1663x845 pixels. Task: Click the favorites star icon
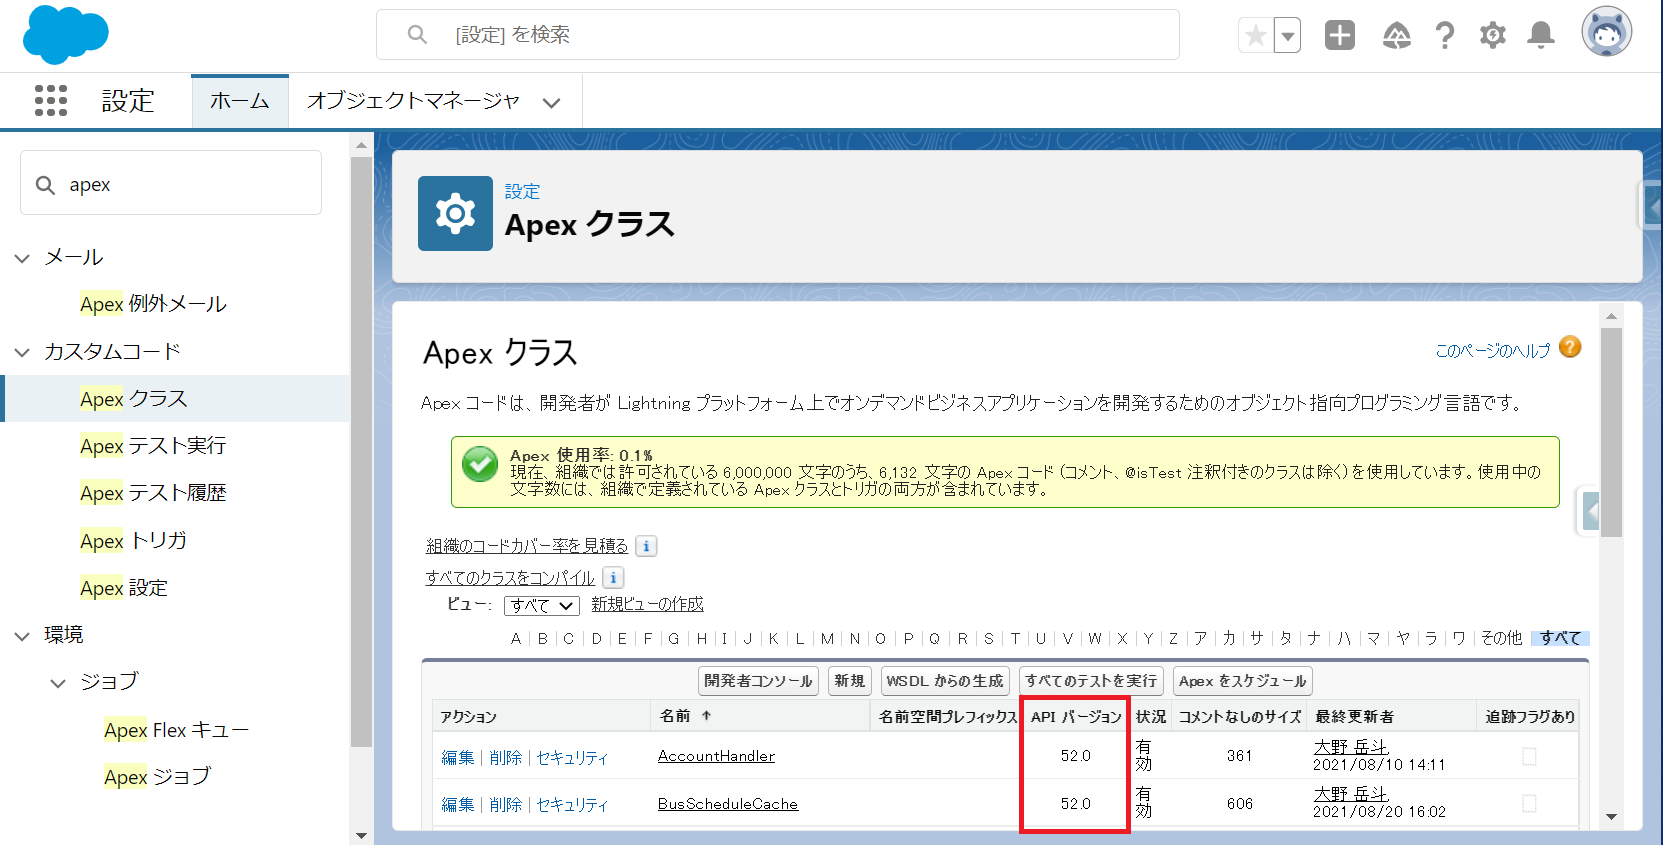click(1256, 36)
